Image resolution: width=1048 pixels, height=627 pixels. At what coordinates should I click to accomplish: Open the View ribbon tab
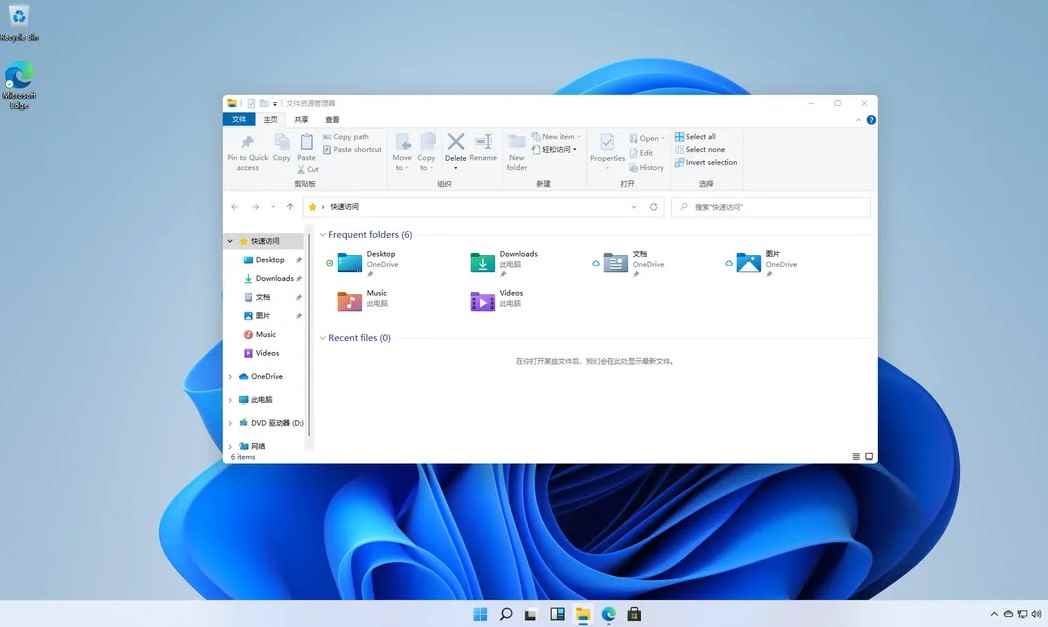(x=332, y=118)
